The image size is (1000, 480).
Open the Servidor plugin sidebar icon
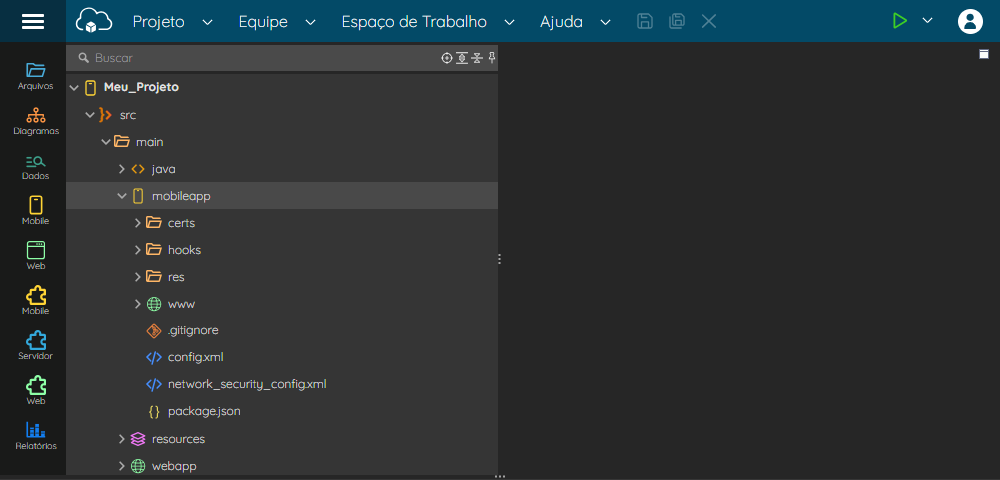click(36, 346)
